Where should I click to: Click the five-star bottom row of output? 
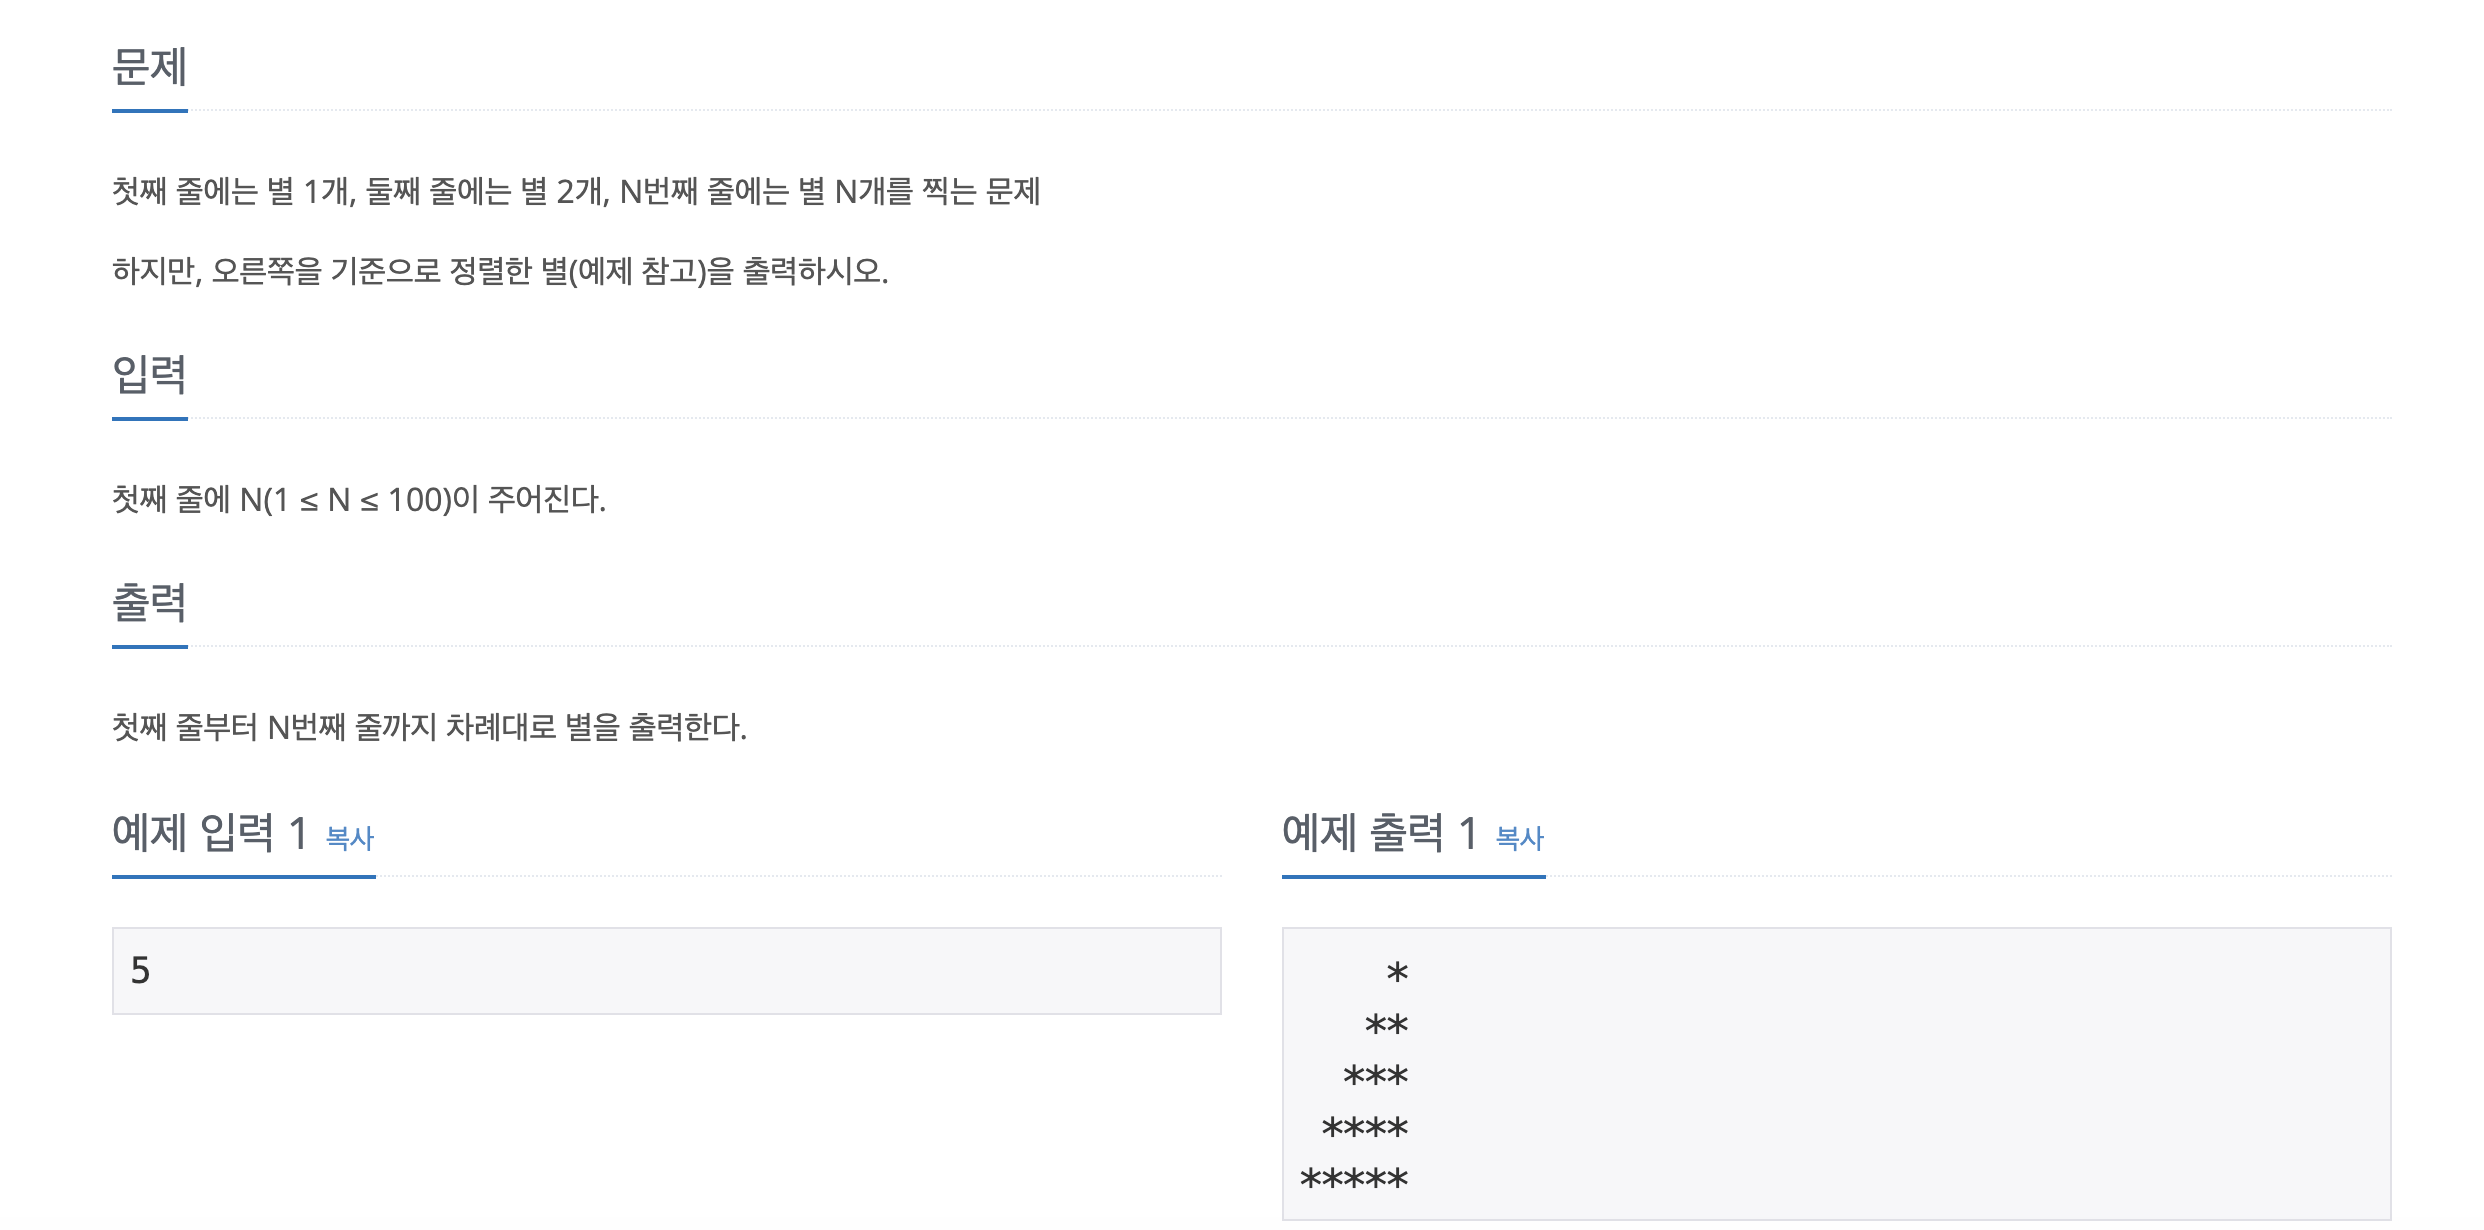point(1353,1180)
